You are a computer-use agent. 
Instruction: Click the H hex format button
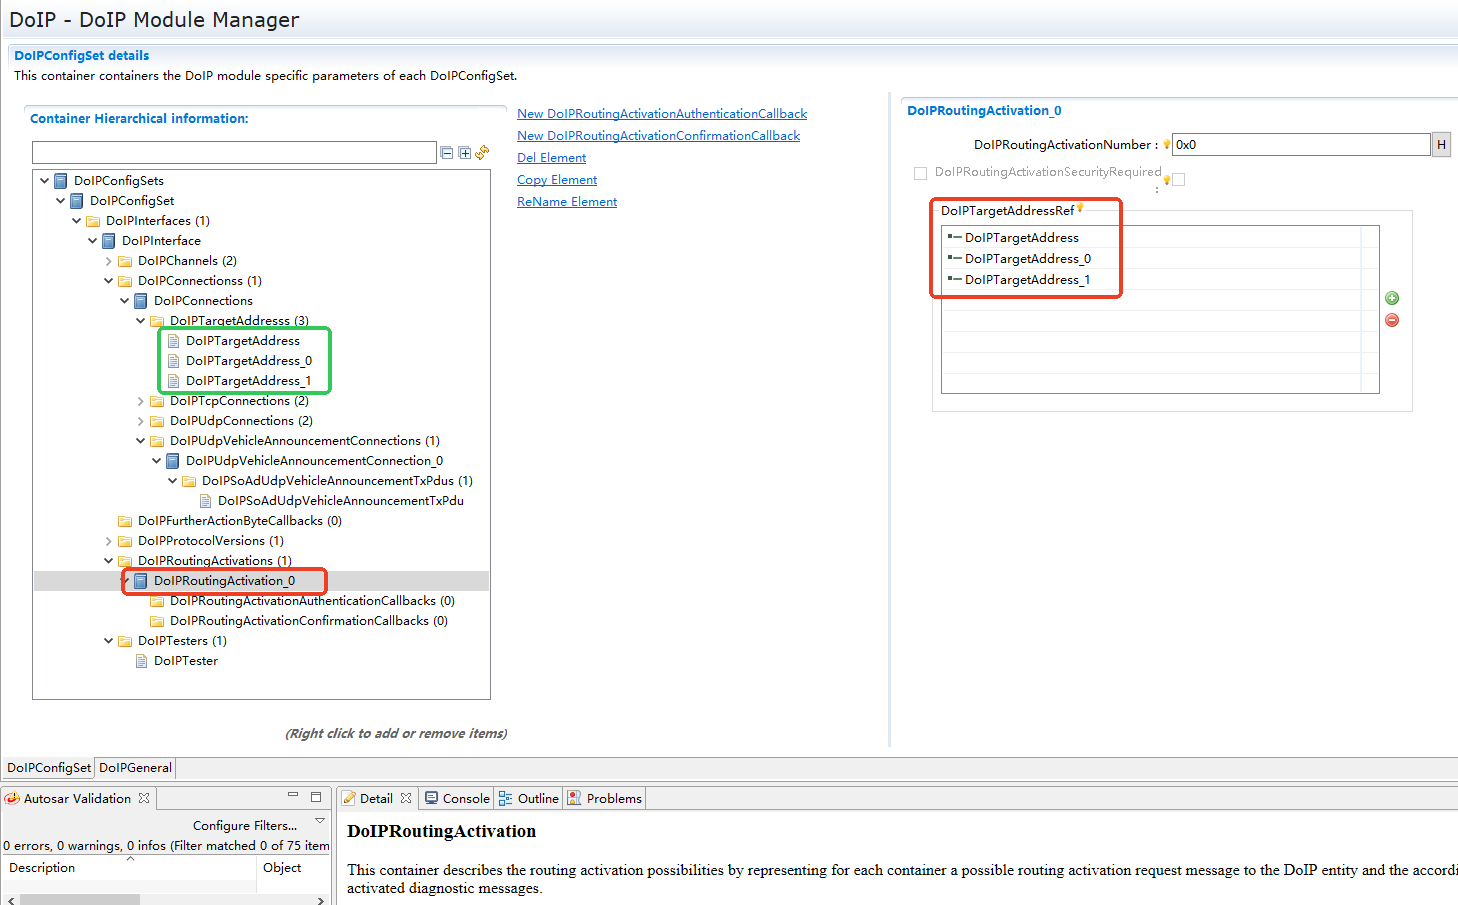click(x=1441, y=145)
